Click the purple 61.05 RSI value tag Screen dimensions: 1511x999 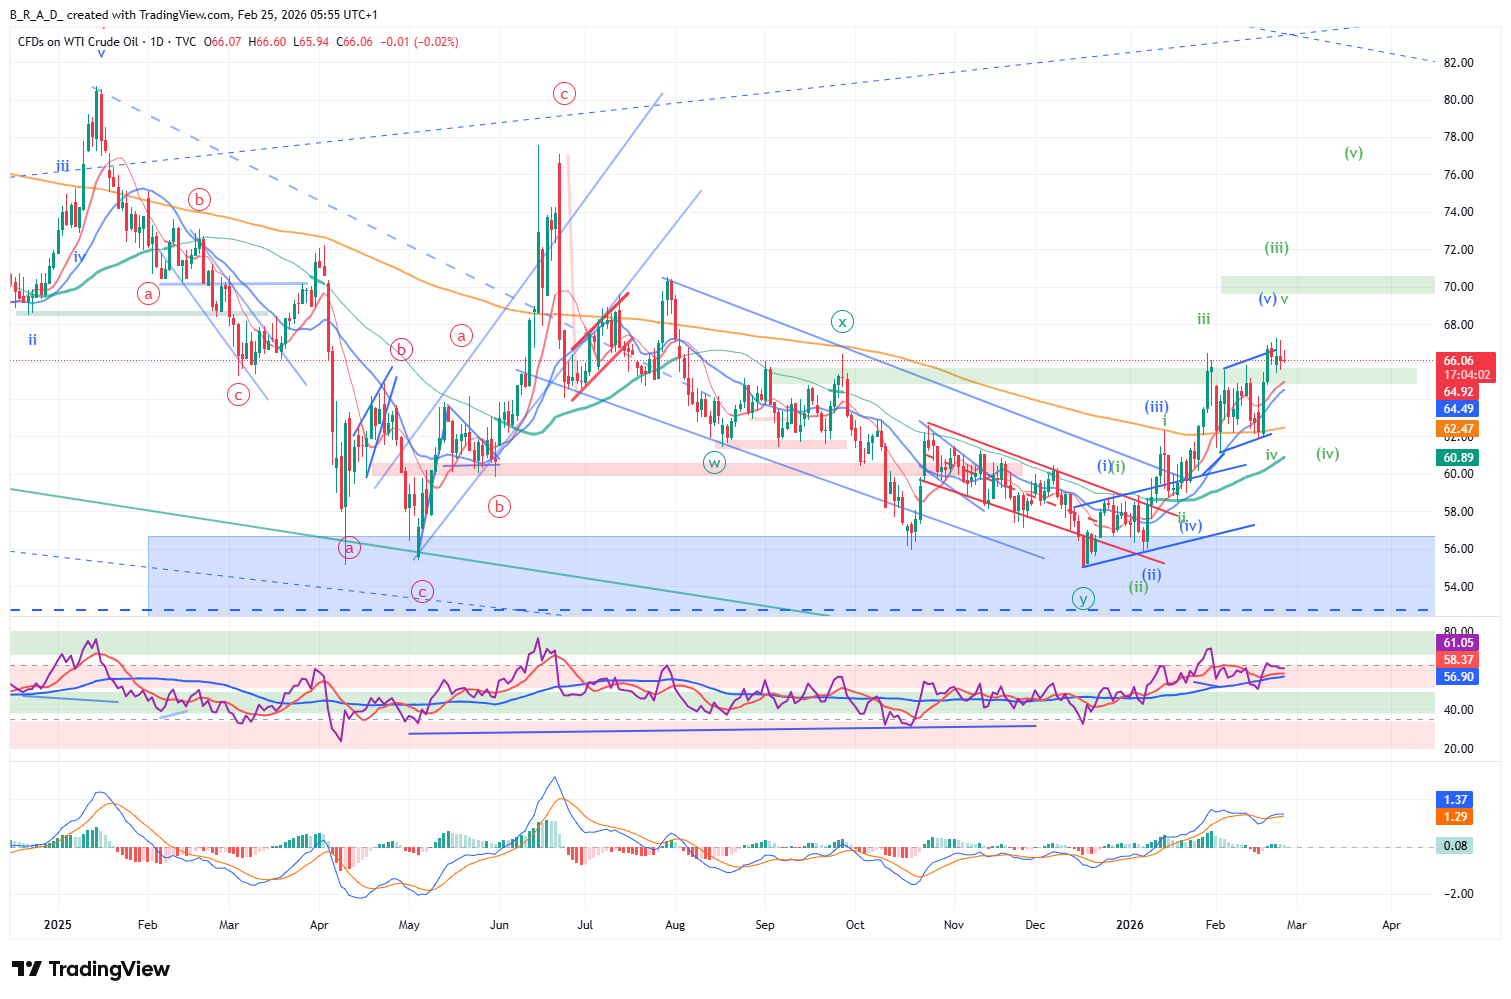click(1458, 643)
